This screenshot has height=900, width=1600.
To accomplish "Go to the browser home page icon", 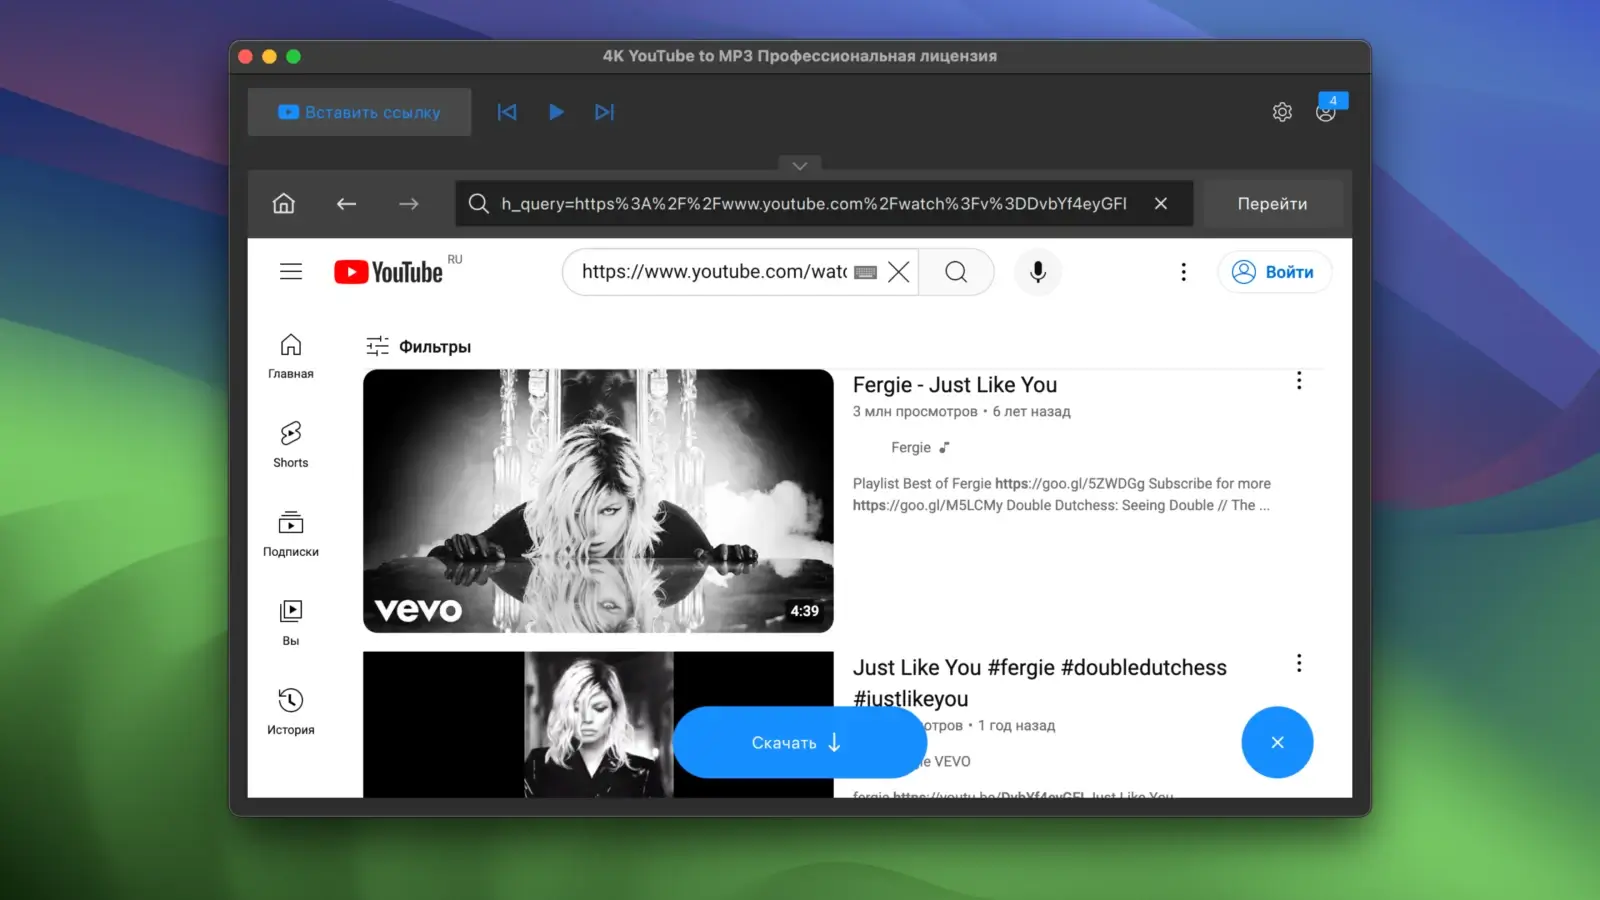I will coord(283,203).
